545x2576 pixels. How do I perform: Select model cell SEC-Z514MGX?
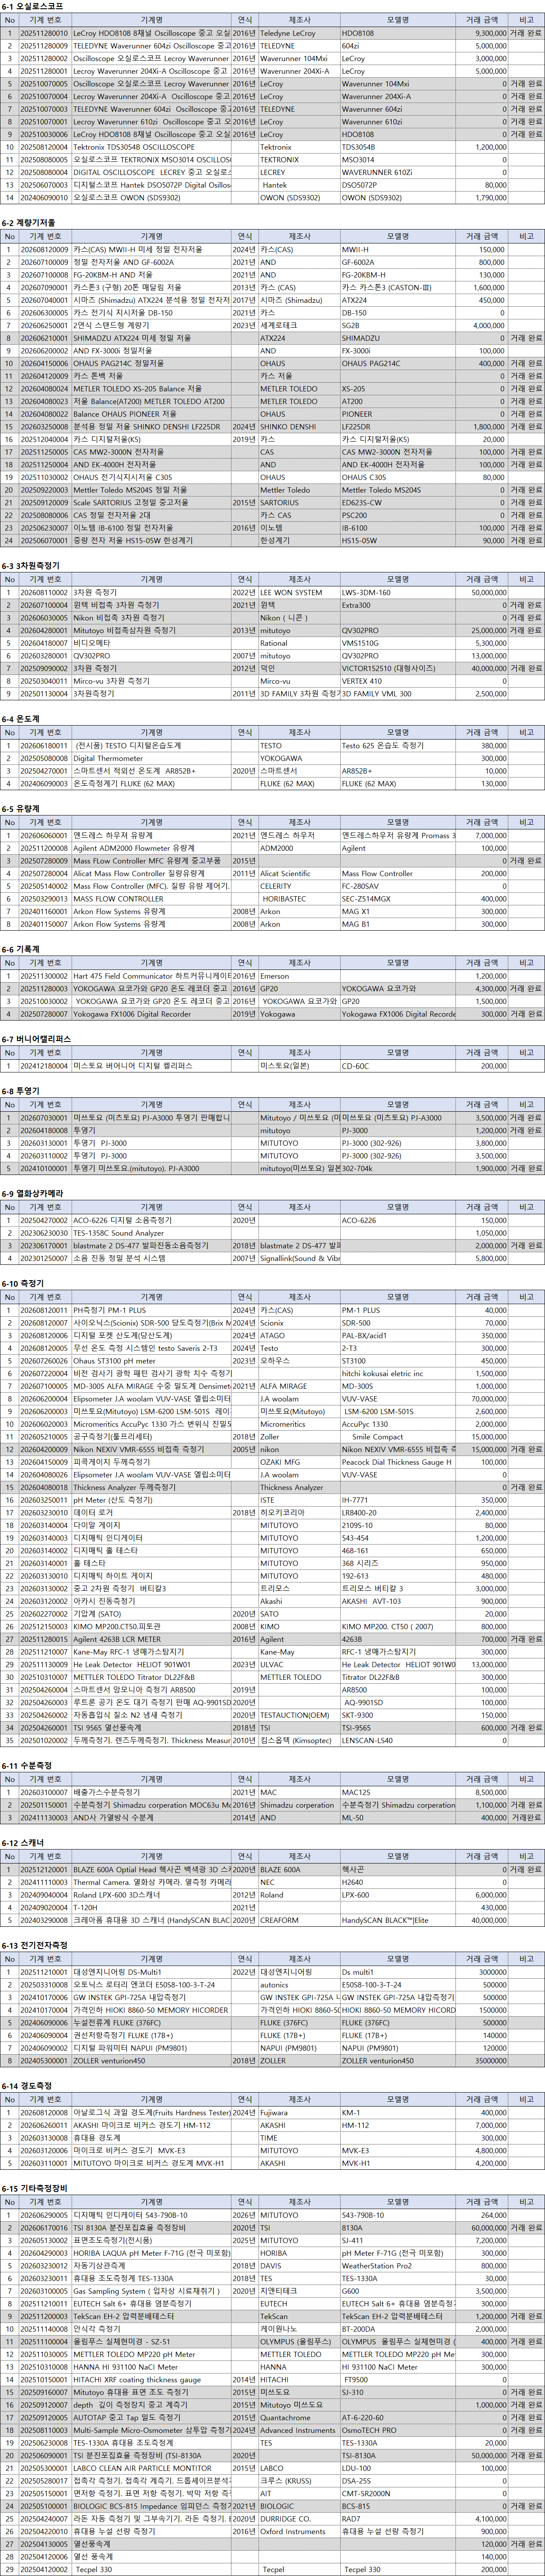coord(397,899)
